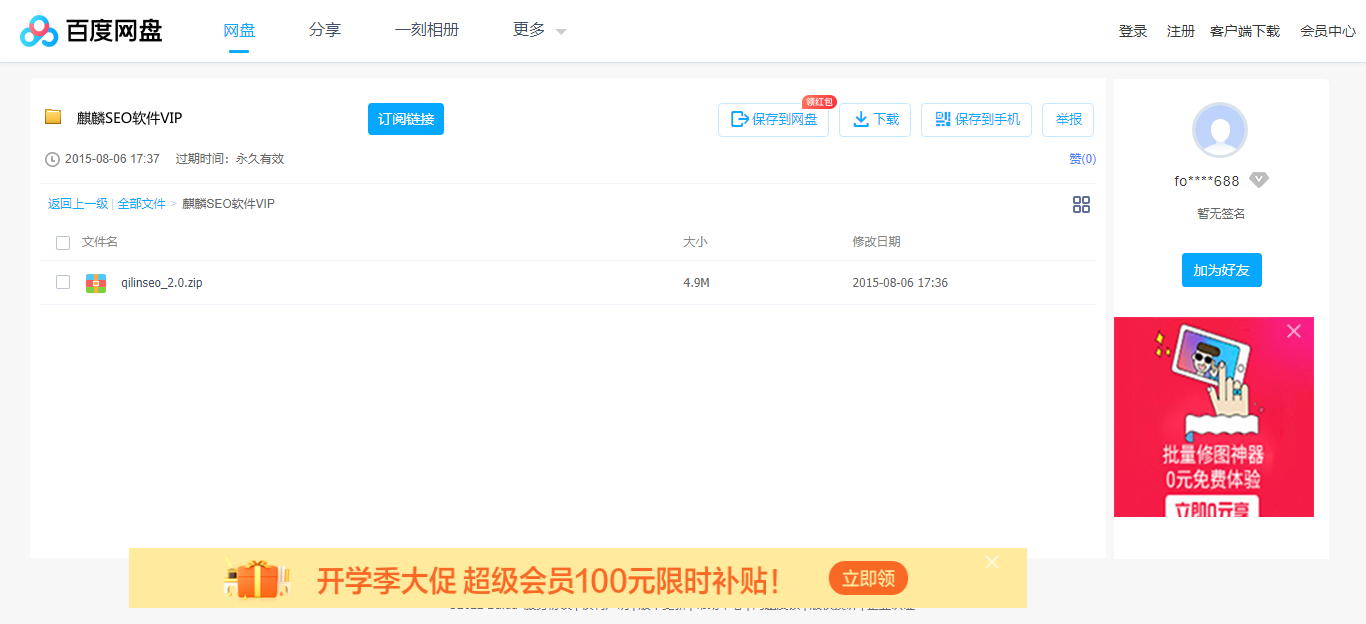Open the clock icon next to share date
Viewport: 1366px width, 624px height.
click(50, 158)
